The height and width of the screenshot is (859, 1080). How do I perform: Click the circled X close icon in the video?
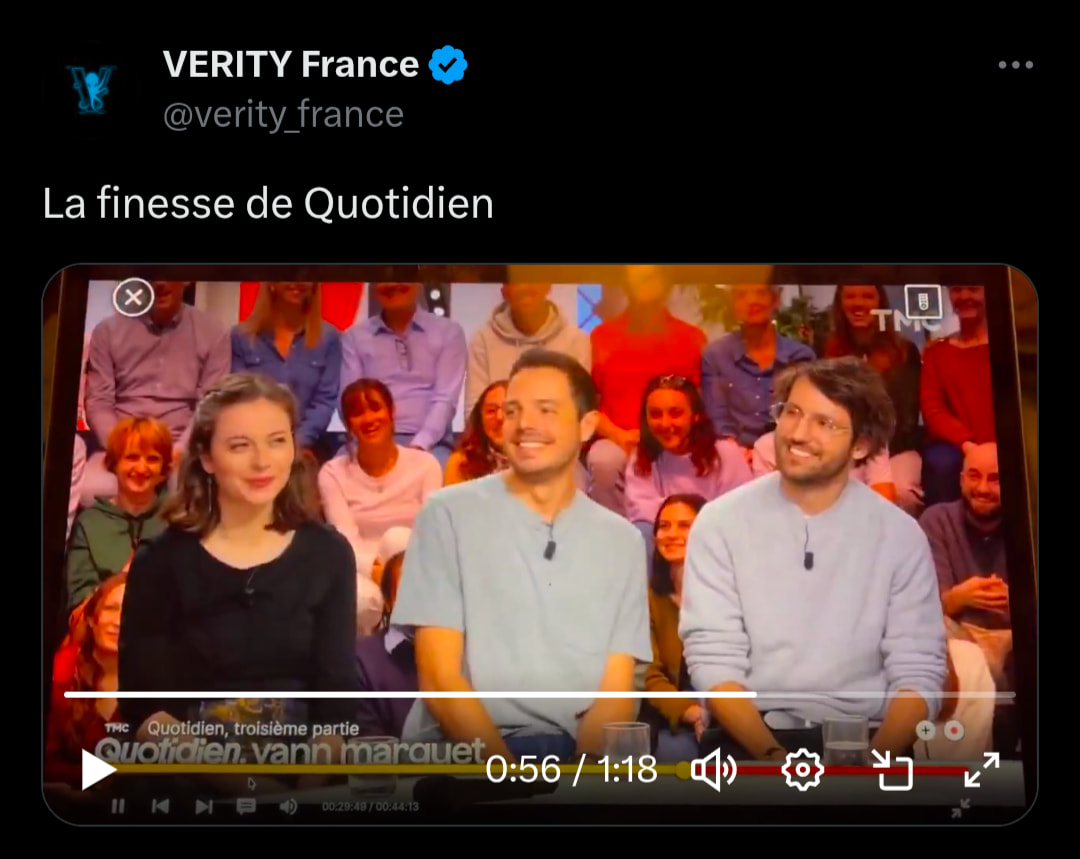coord(133,297)
